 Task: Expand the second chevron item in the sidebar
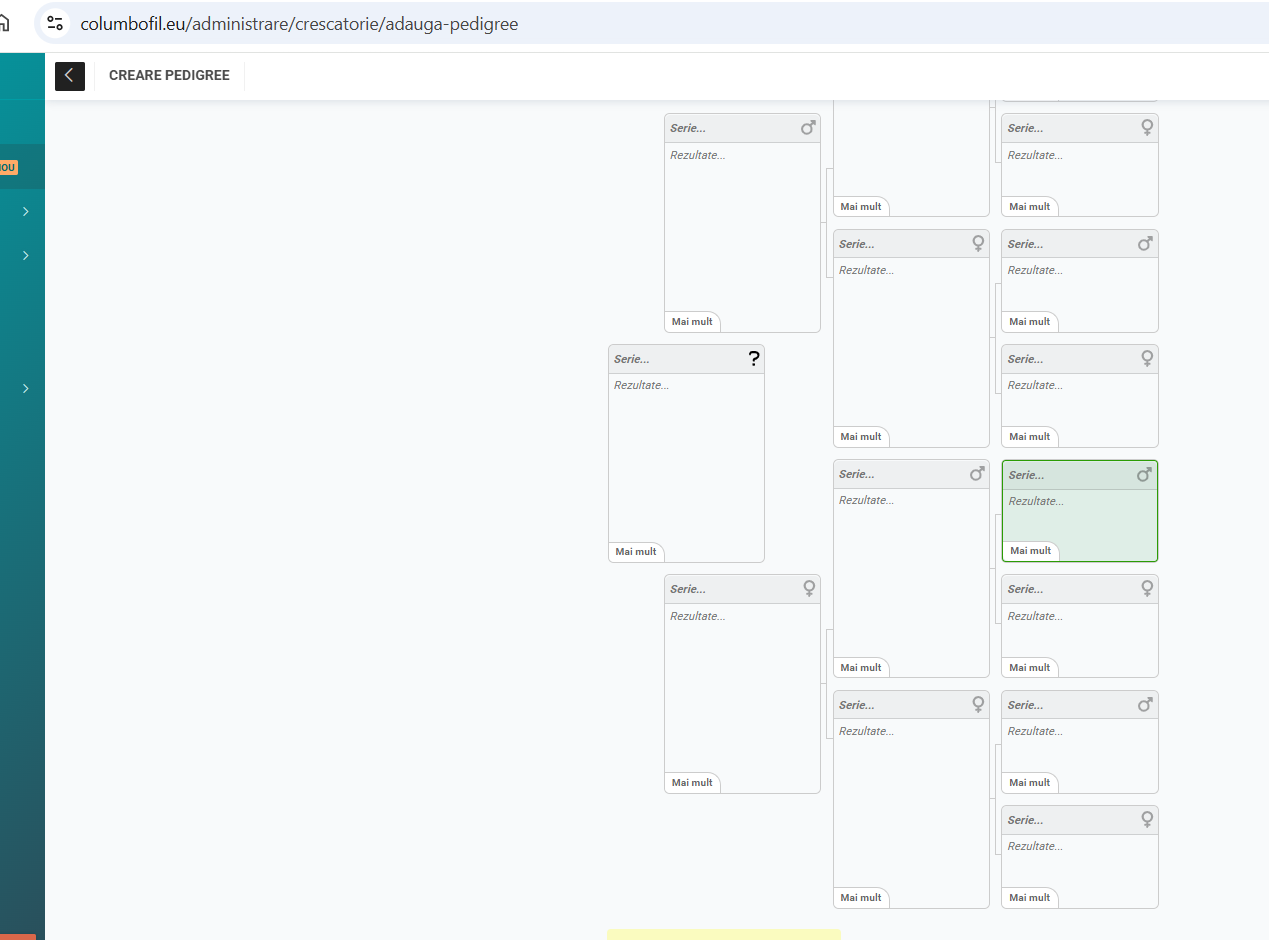(25, 256)
